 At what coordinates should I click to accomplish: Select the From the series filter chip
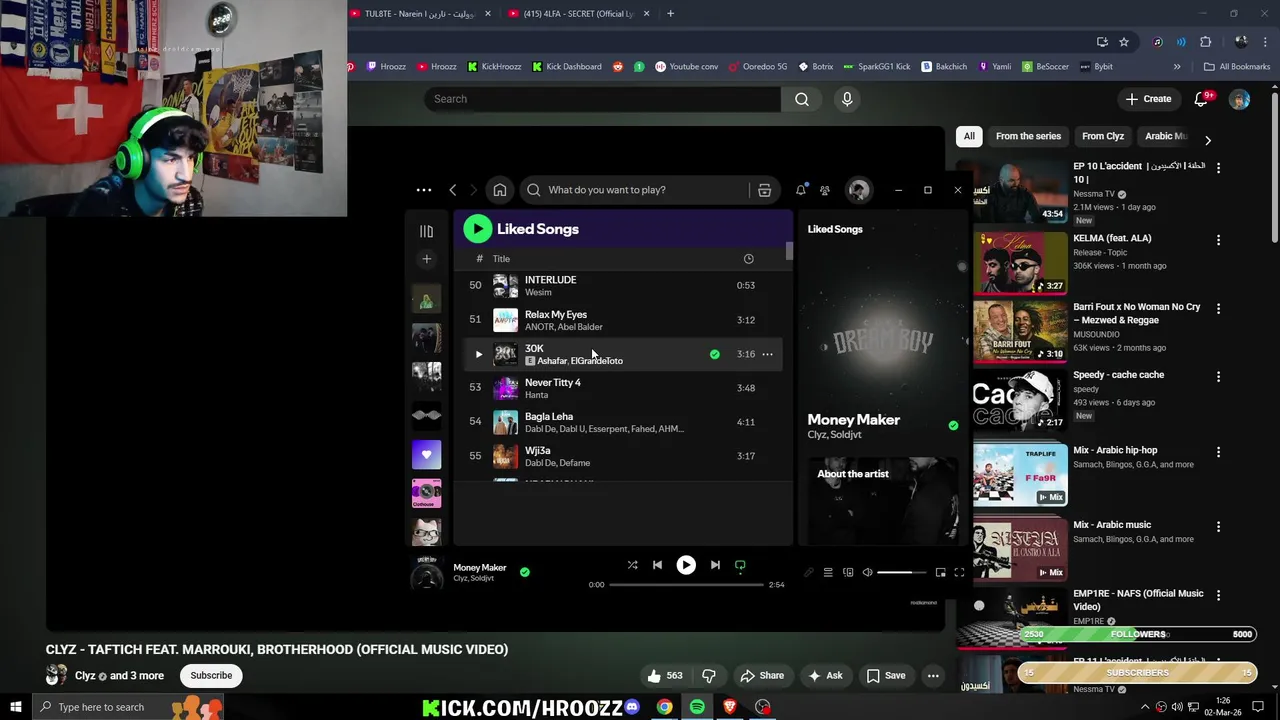pyautogui.click(x=1028, y=136)
